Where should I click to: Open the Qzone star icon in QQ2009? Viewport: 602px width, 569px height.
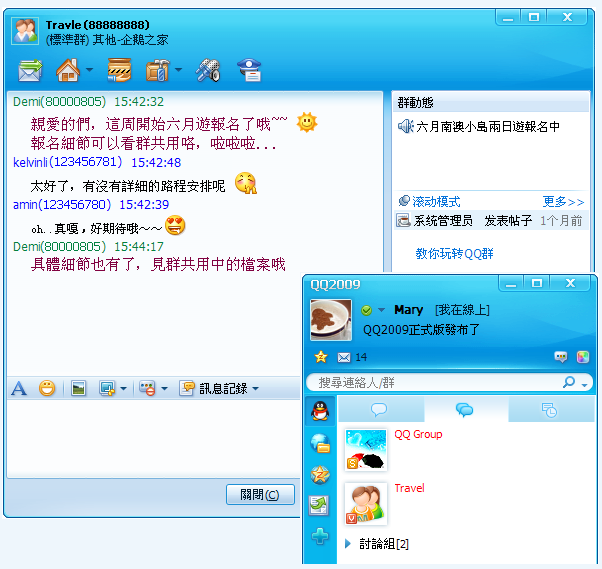tap(321, 357)
